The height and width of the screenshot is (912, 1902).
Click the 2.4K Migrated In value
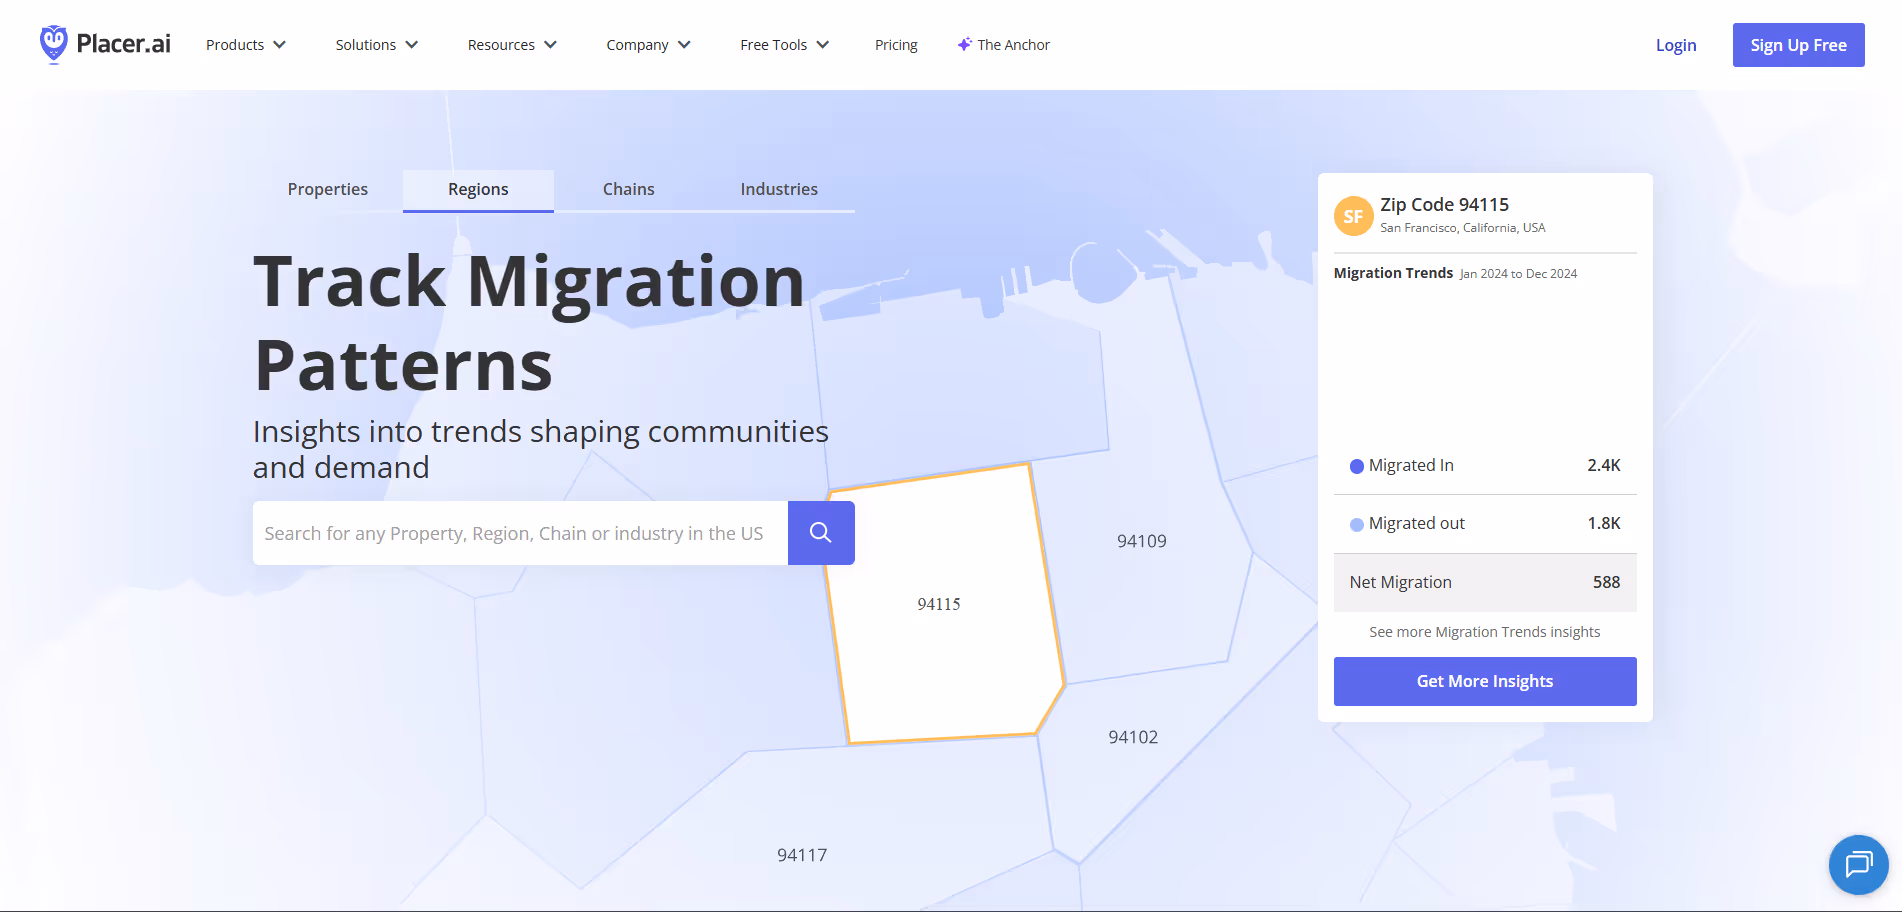1604,465
